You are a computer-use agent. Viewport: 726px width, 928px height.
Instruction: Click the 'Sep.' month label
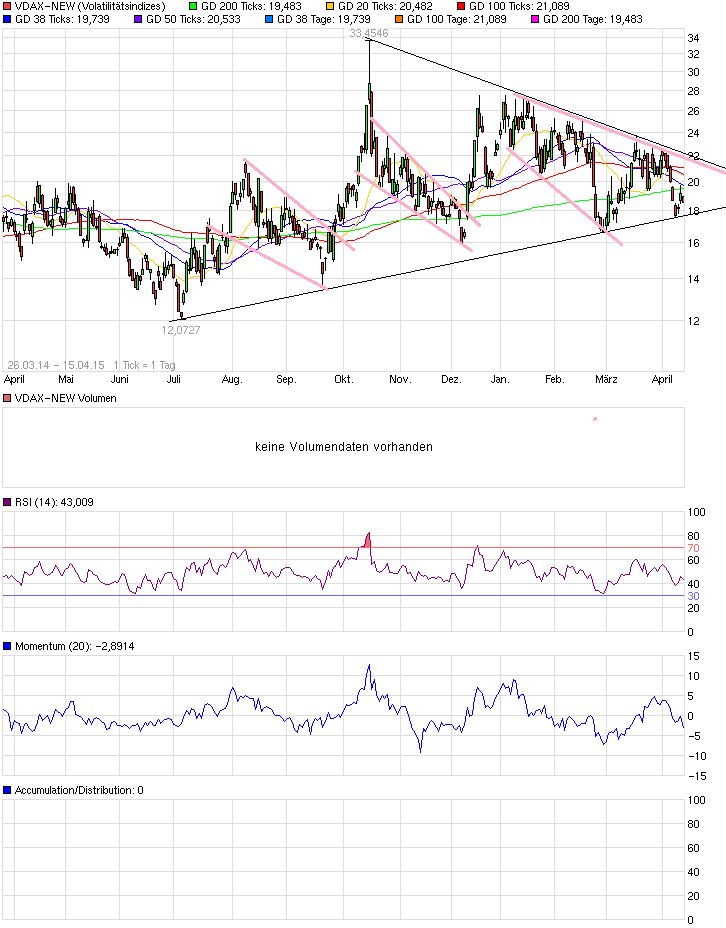click(286, 379)
